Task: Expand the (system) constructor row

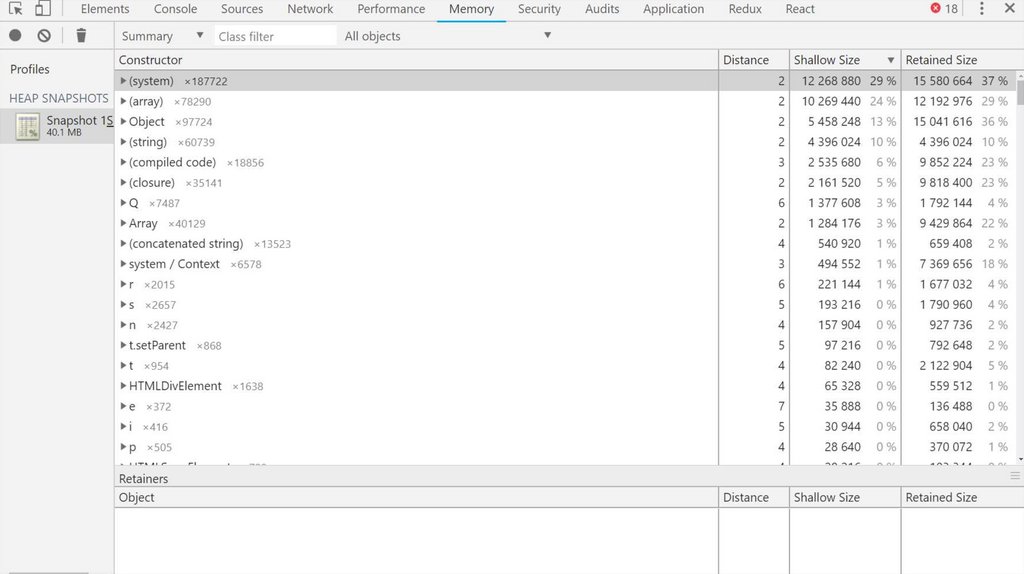Action: (x=123, y=81)
